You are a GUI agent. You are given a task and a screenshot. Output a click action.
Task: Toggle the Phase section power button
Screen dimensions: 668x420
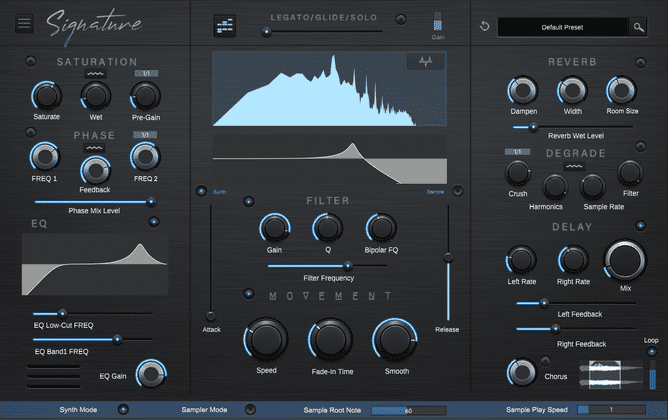click(x=30, y=135)
